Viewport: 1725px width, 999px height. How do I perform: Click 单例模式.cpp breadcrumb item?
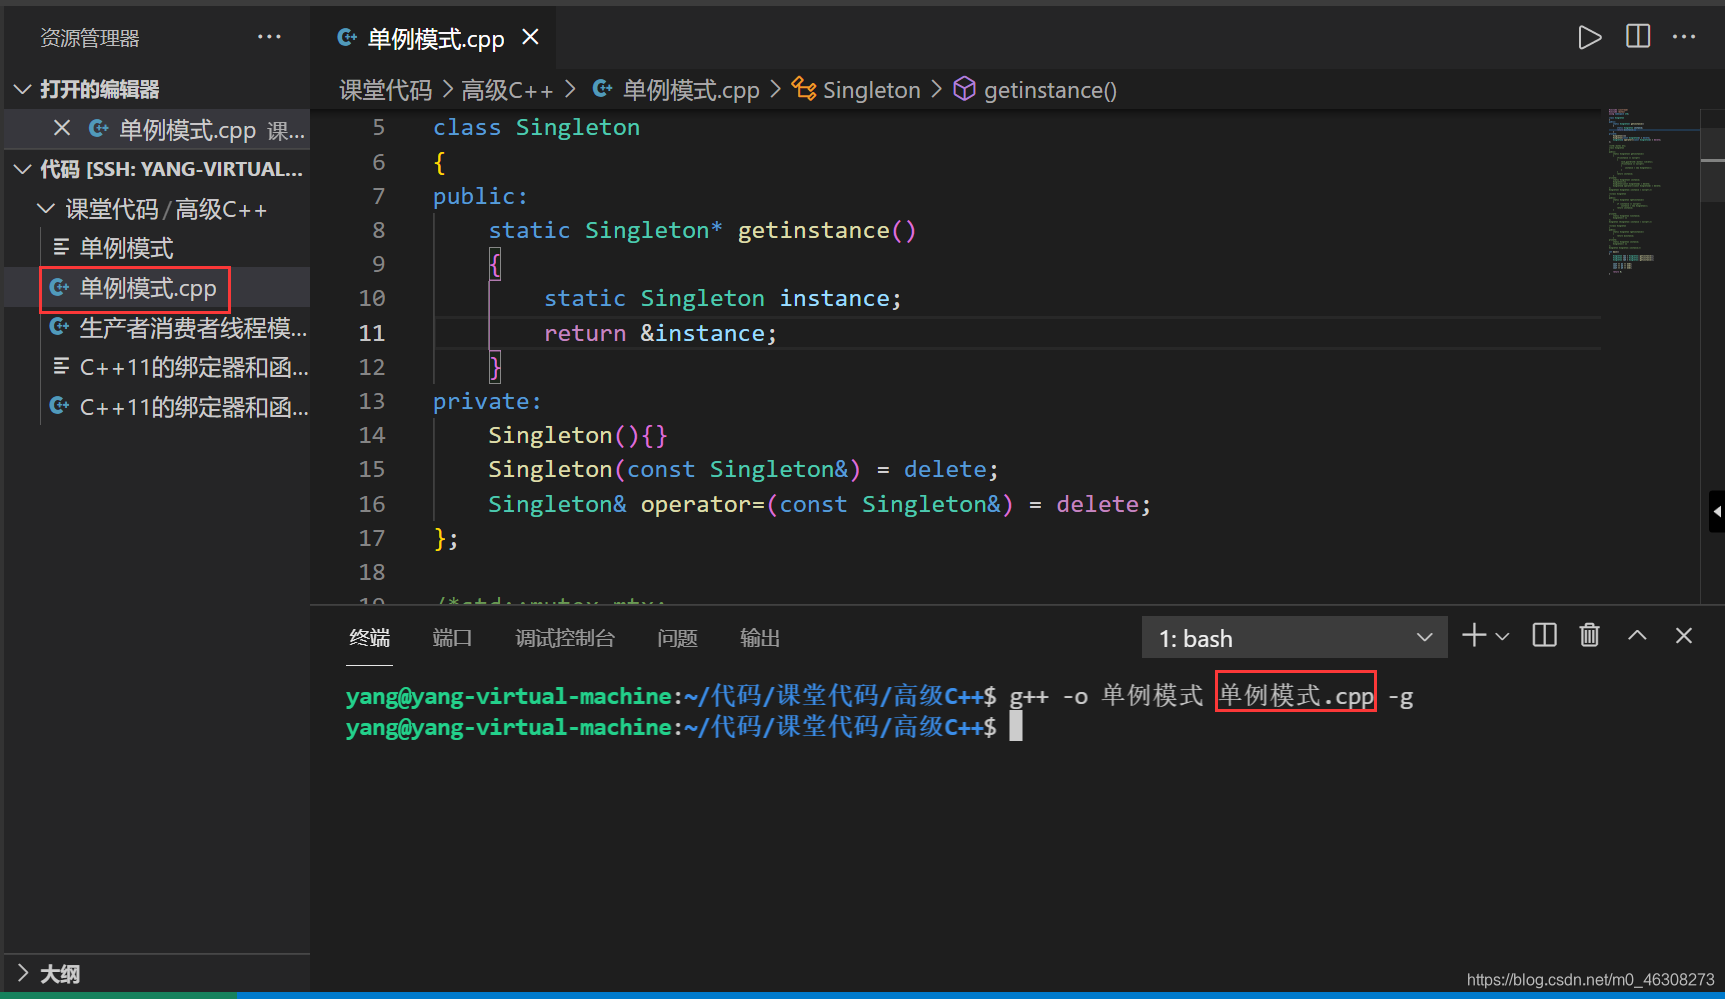pyautogui.click(x=691, y=90)
